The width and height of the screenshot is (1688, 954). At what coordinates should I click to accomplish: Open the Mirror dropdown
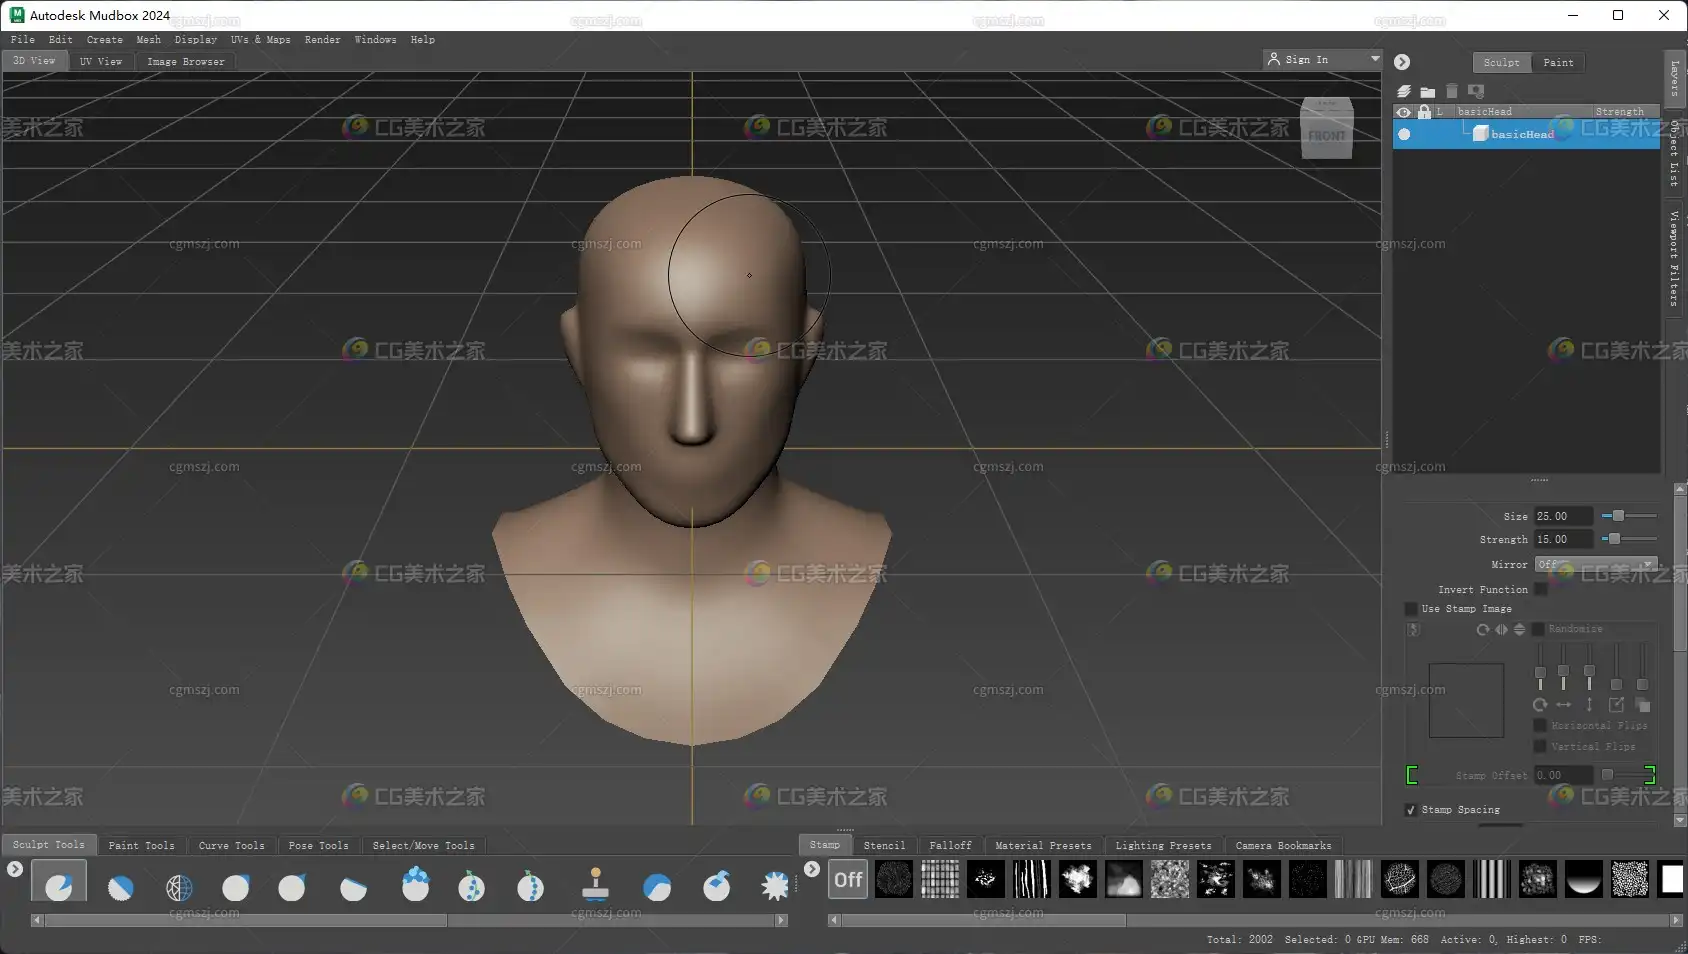[1596, 565]
